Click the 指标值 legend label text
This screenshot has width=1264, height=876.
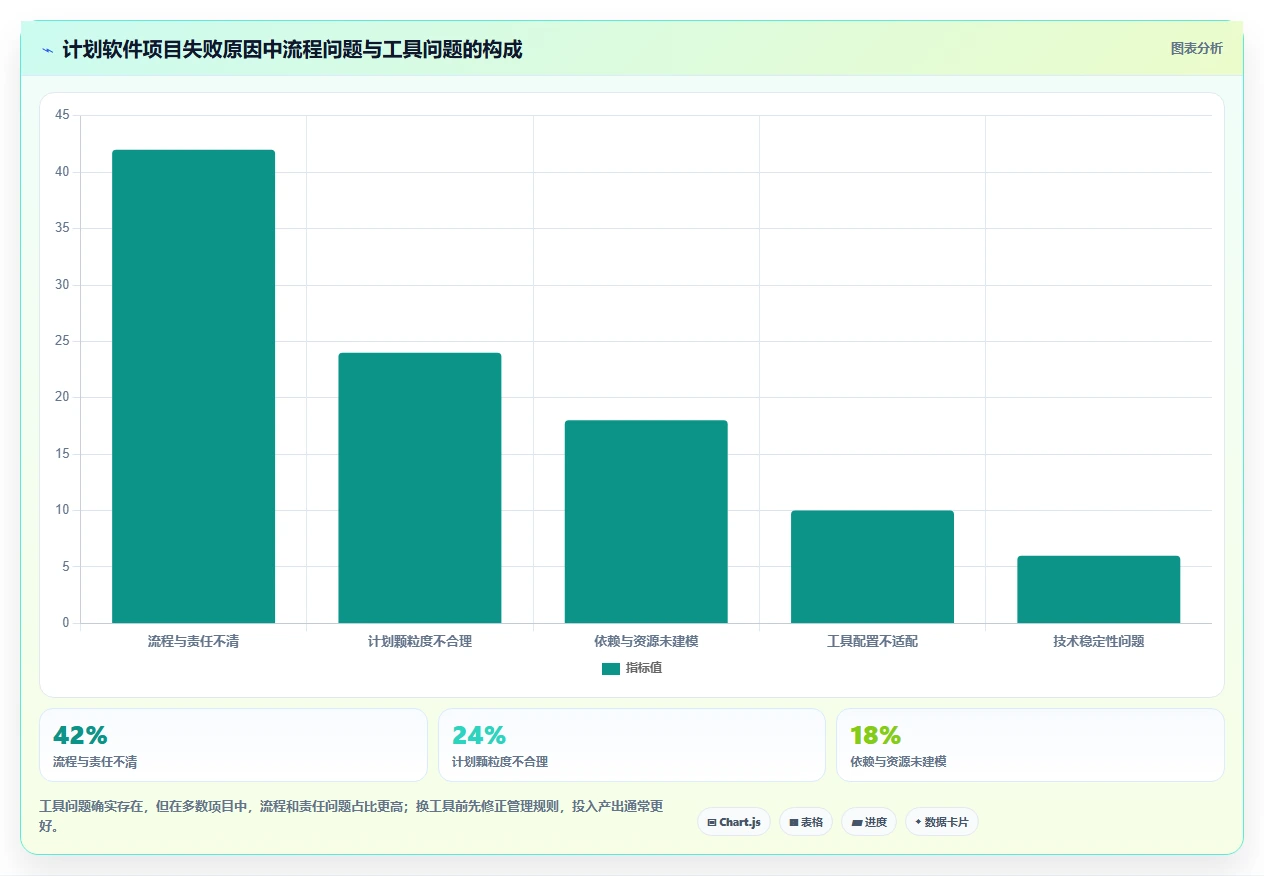644,669
